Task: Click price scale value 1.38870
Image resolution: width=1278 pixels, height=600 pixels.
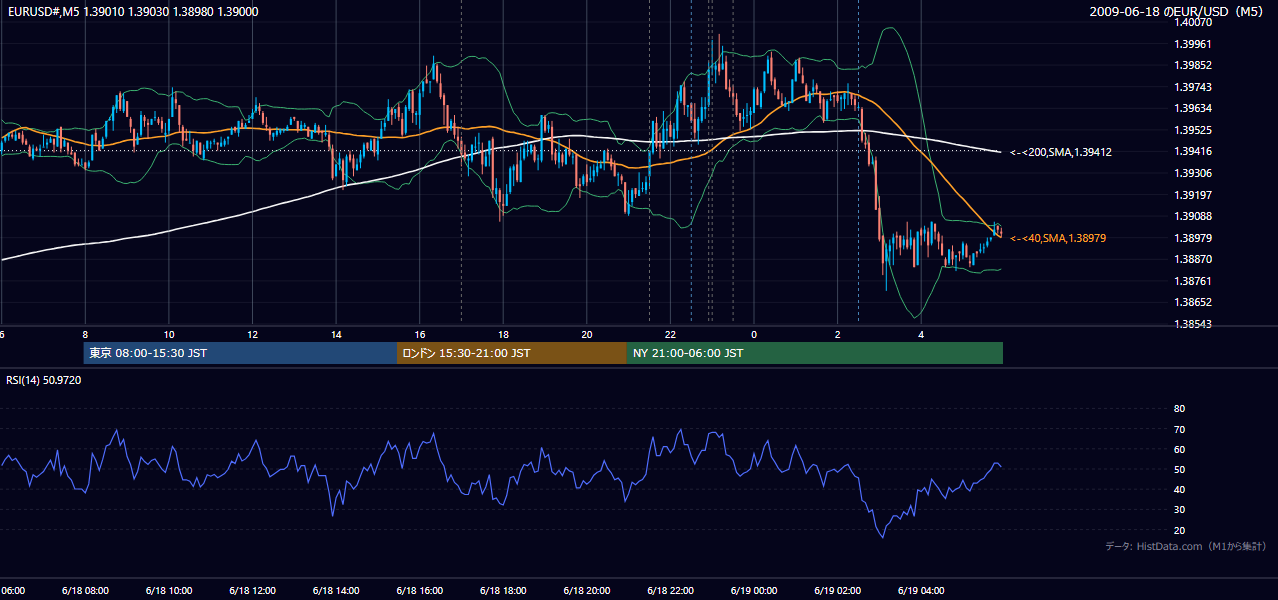Action: [x=1194, y=259]
